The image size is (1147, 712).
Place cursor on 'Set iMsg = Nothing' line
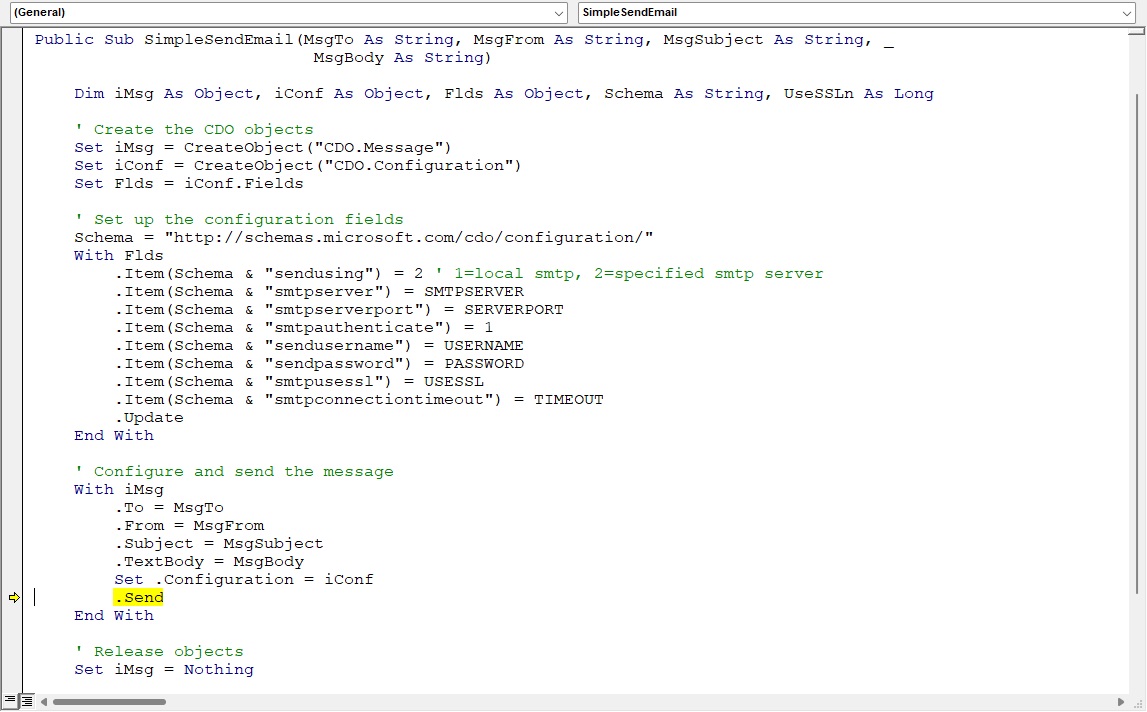pyautogui.click(x=164, y=670)
